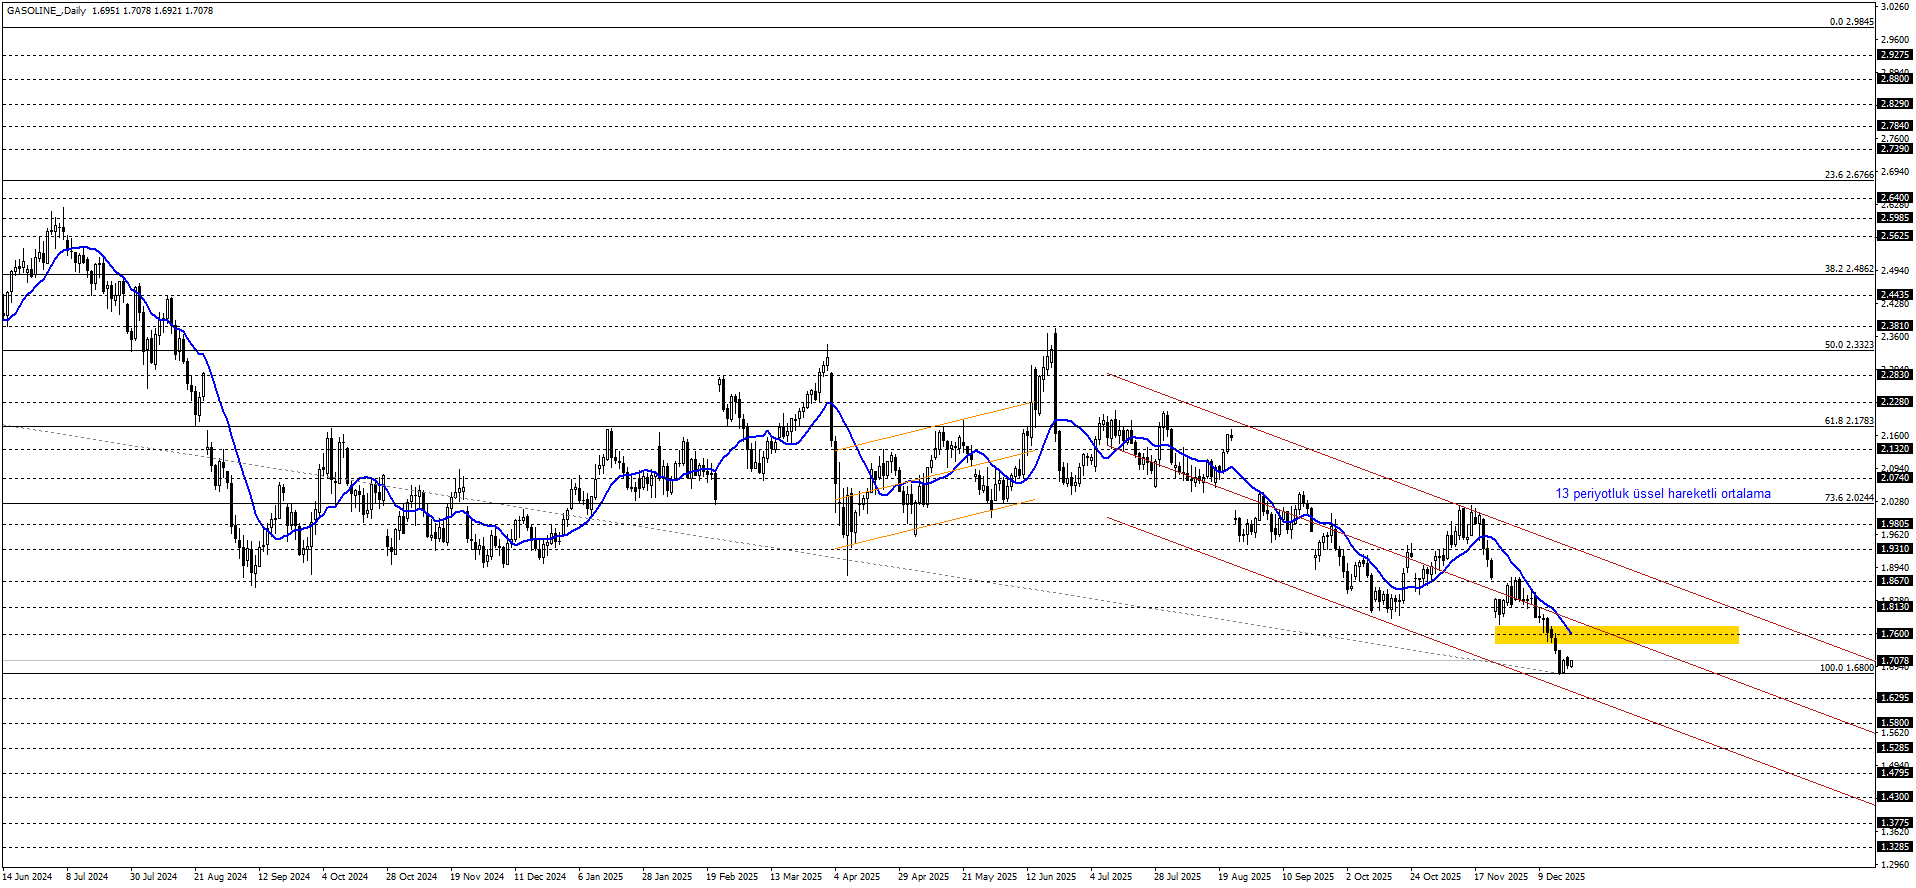The image size is (1916, 888).
Task: Click the 23.6 2.6766 Fibonacci label
Action: pyautogui.click(x=1848, y=175)
